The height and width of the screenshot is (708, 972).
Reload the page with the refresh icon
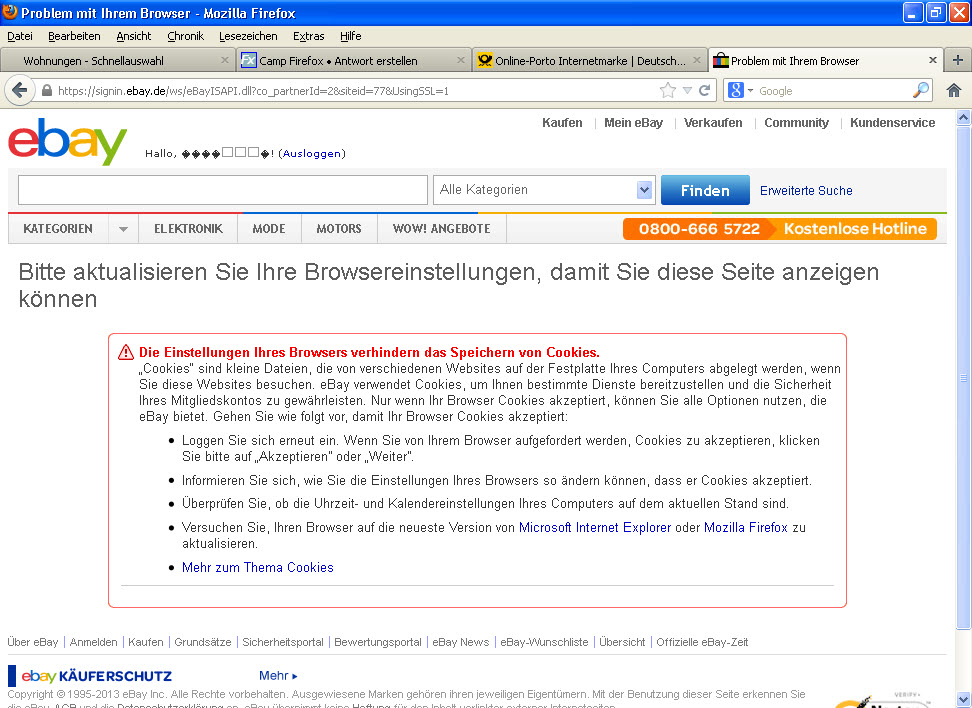tap(704, 91)
